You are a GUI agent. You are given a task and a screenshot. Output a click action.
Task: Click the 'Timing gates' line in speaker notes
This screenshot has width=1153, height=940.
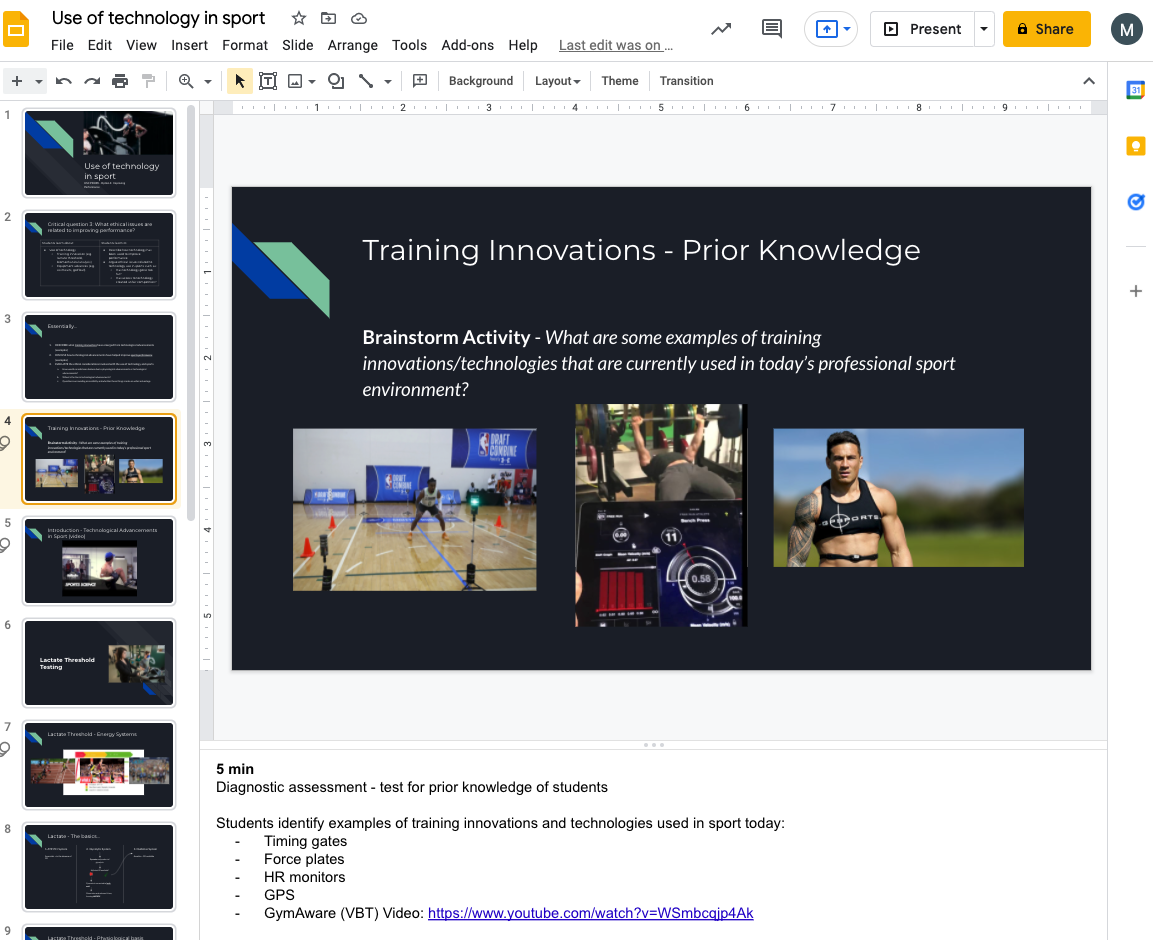point(305,841)
